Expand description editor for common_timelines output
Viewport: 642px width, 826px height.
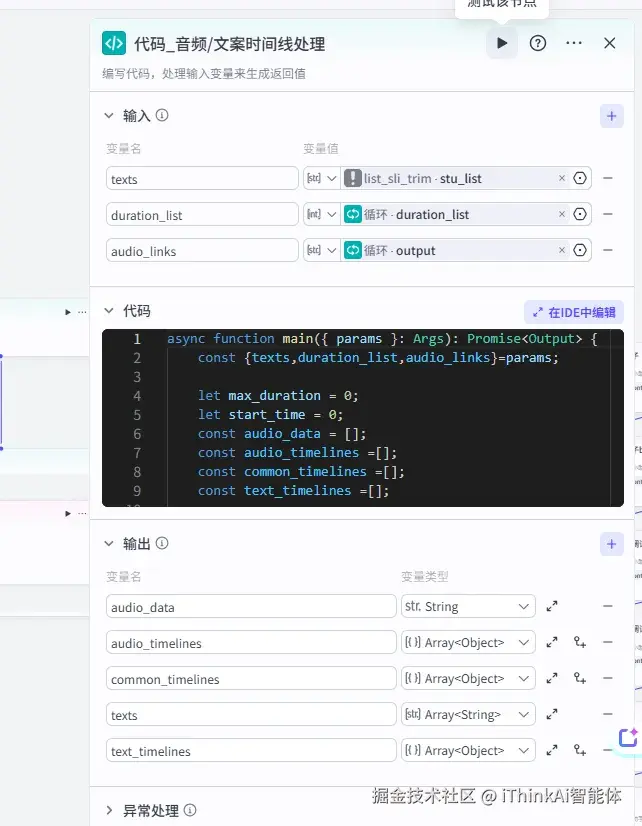tap(552, 678)
